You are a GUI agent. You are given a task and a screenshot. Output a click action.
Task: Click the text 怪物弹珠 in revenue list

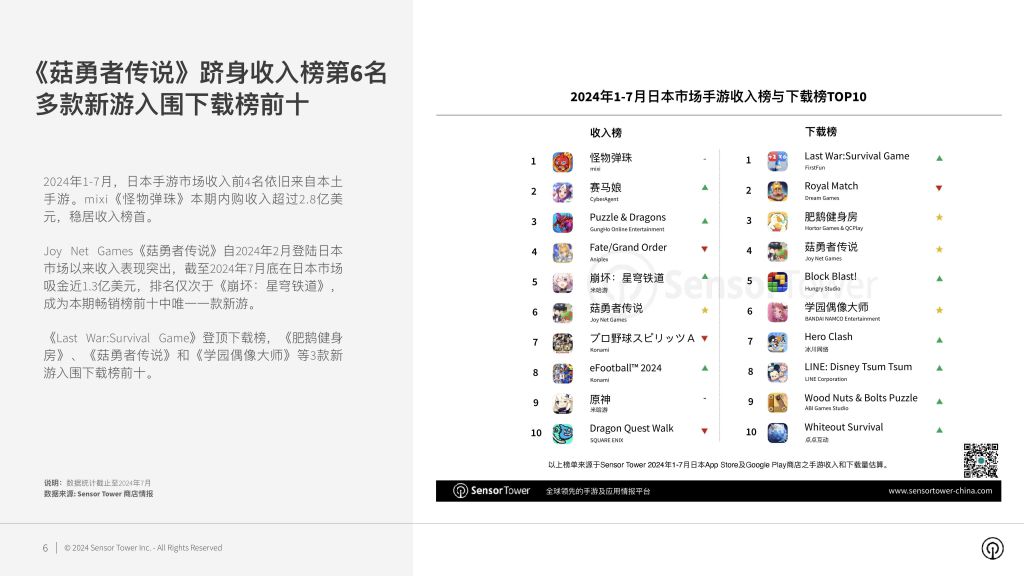611,157
